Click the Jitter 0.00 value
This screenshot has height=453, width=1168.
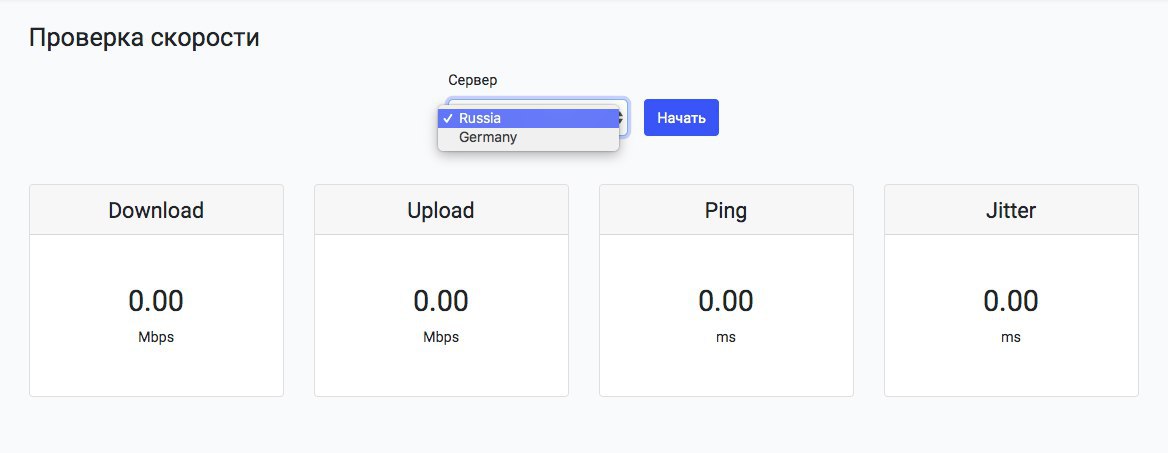(1011, 300)
